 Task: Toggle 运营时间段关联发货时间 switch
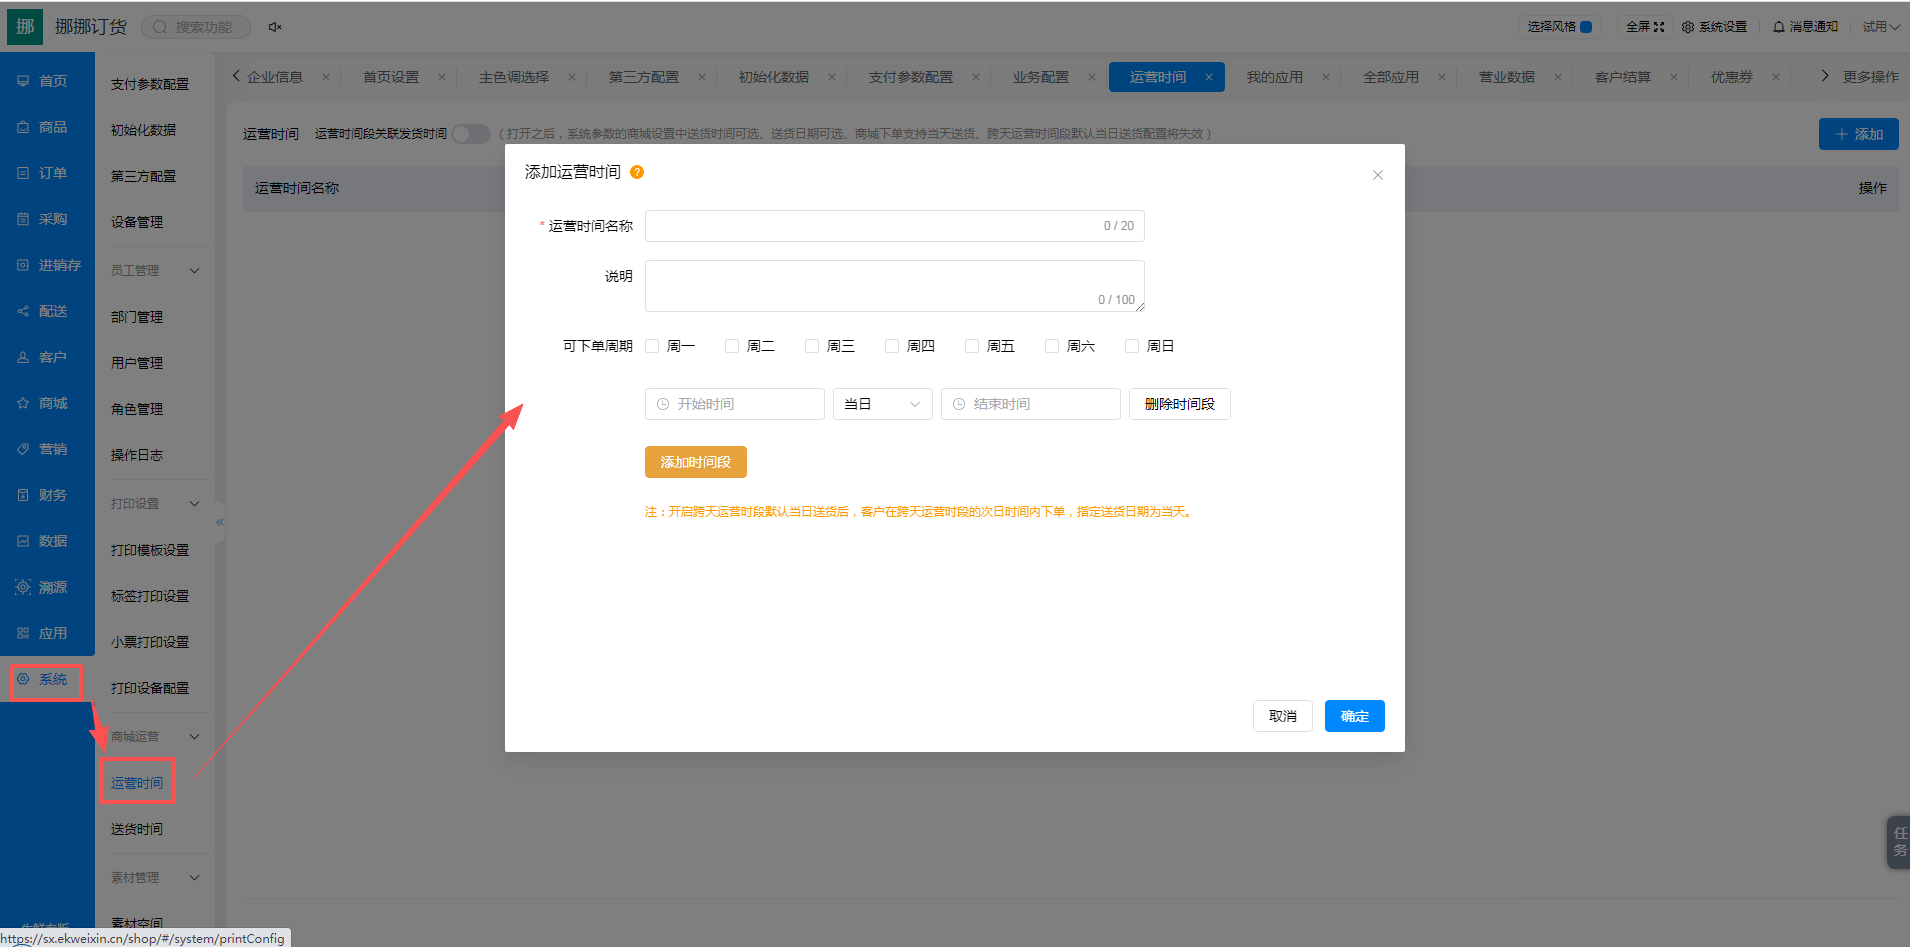coord(471,133)
